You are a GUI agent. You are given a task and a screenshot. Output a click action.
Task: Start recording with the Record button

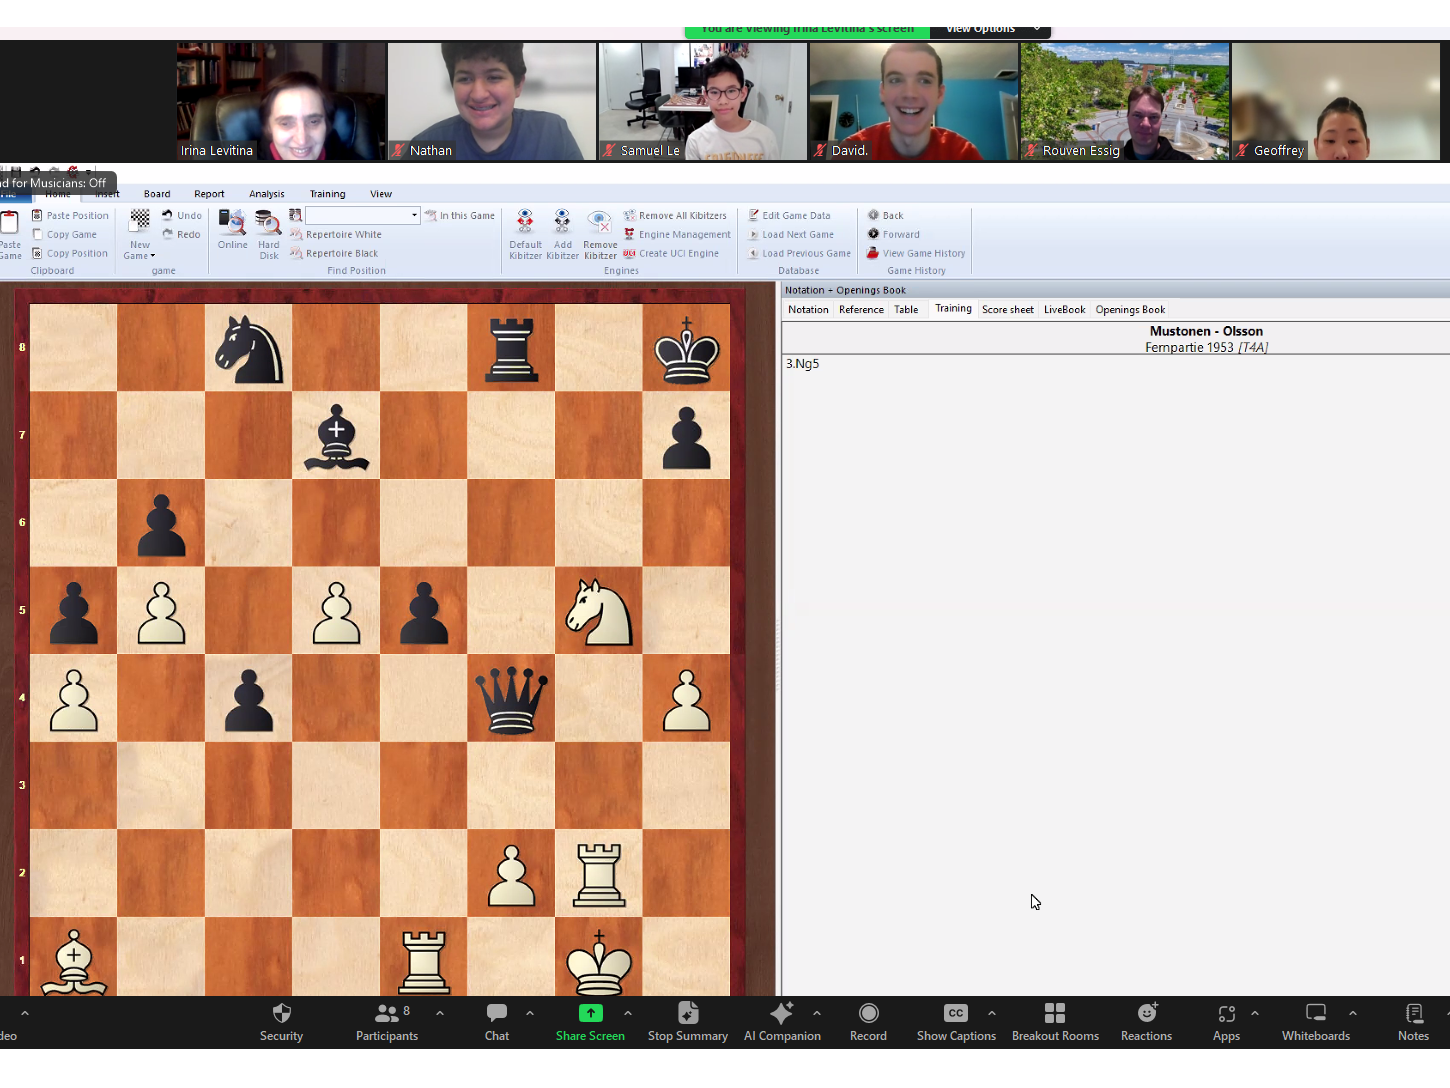(868, 1022)
